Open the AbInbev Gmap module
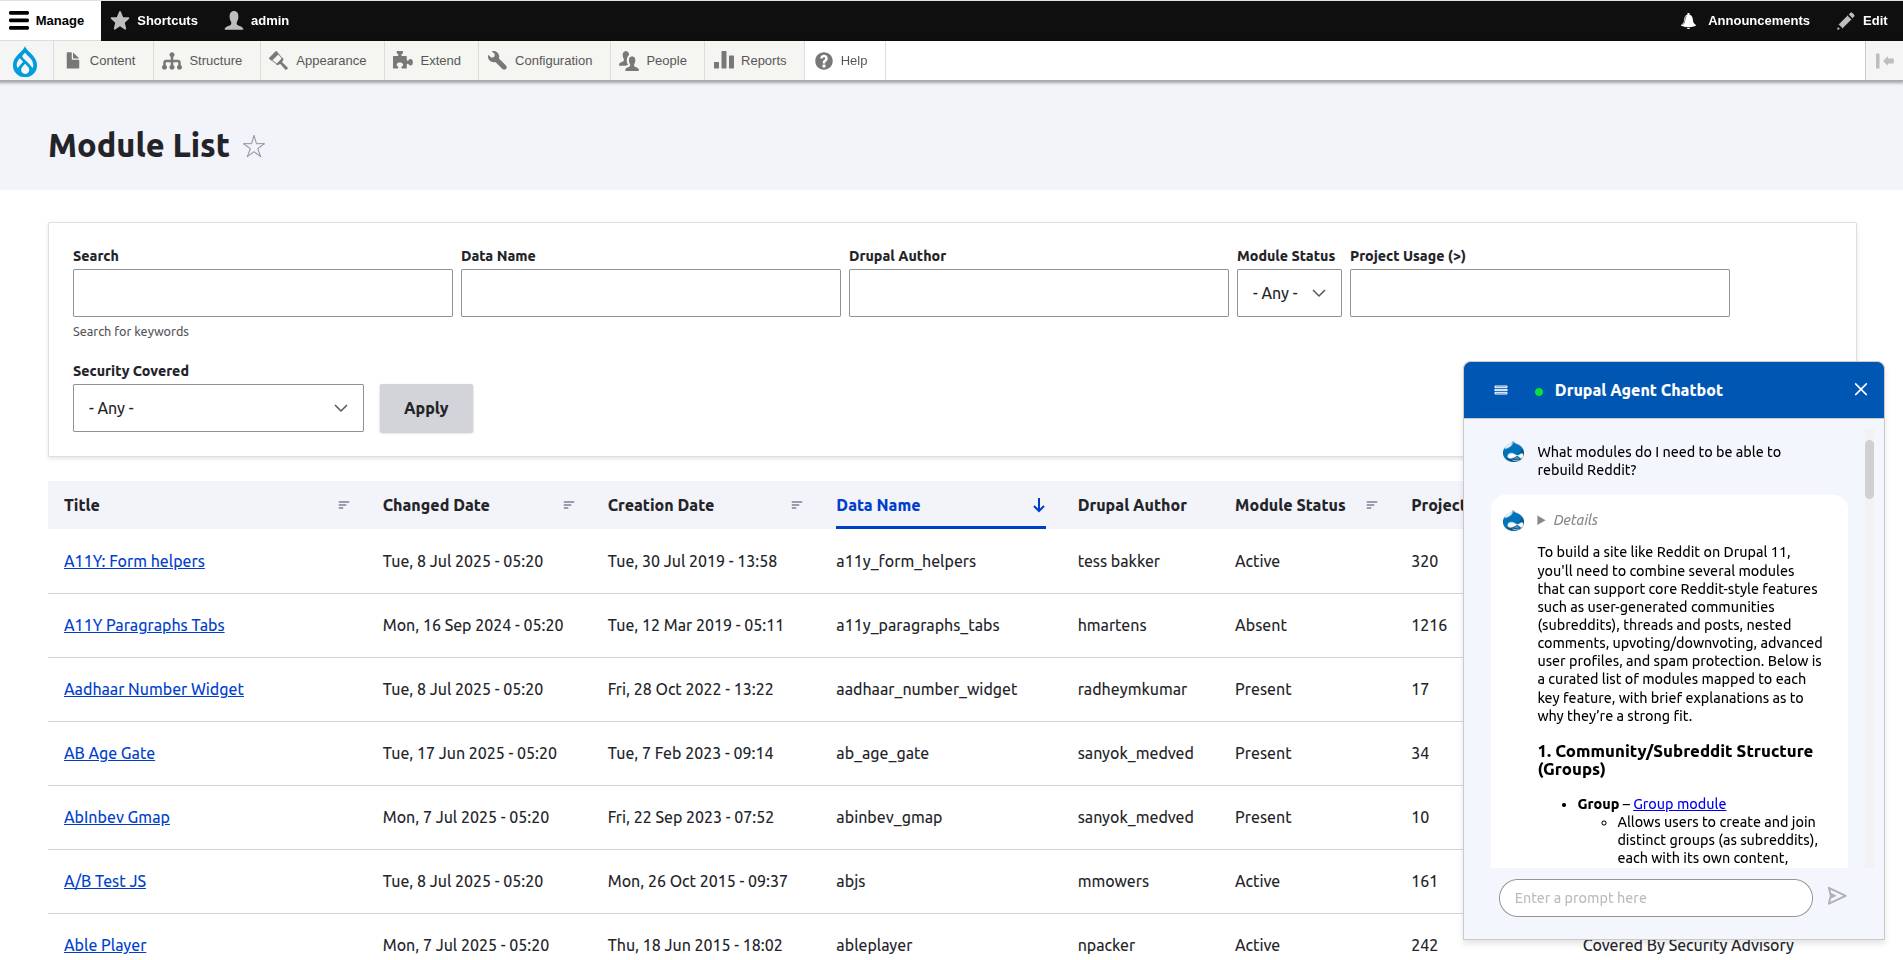The image size is (1903, 960). (x=117, y=817)
